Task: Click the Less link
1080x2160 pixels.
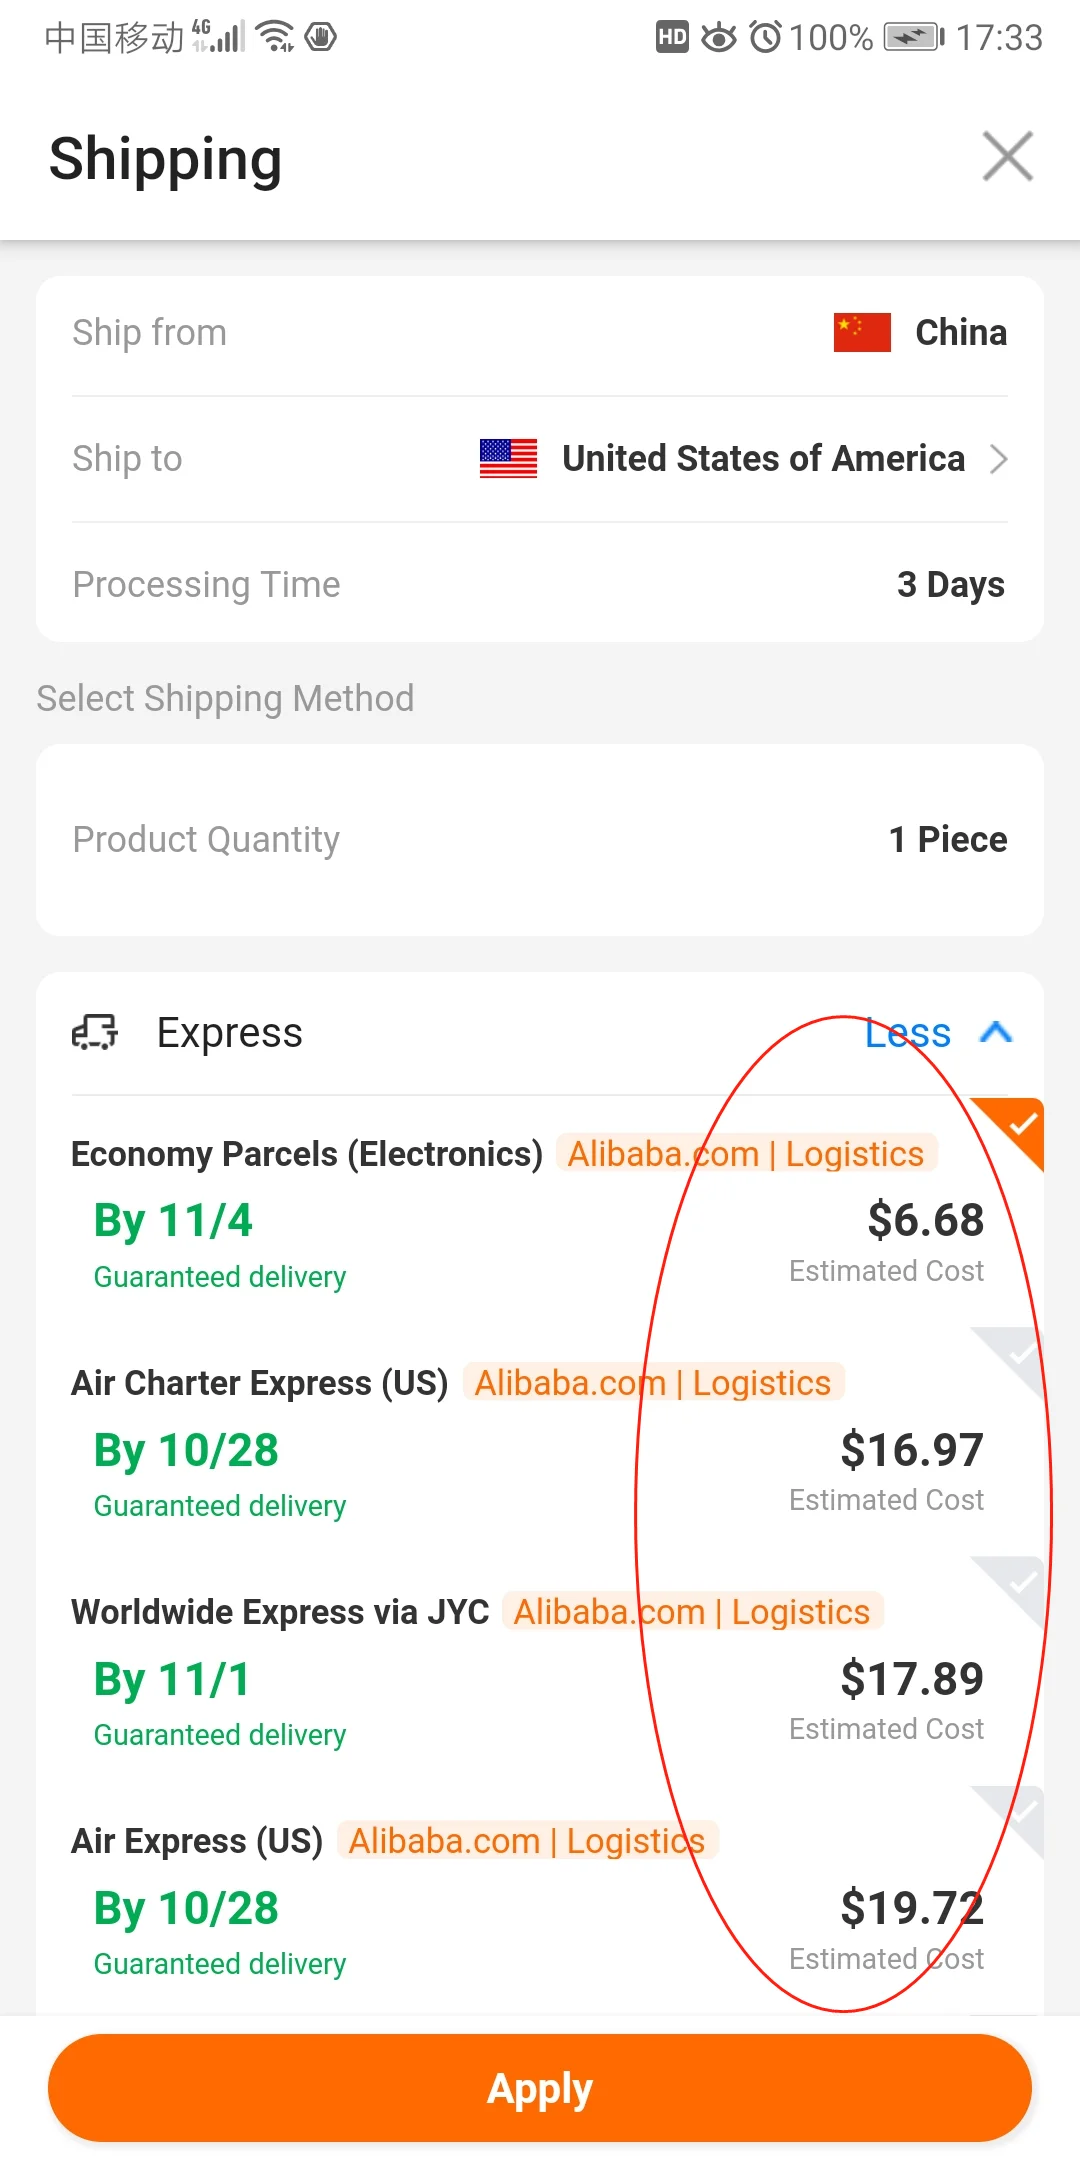Action: click(907, 1033)
